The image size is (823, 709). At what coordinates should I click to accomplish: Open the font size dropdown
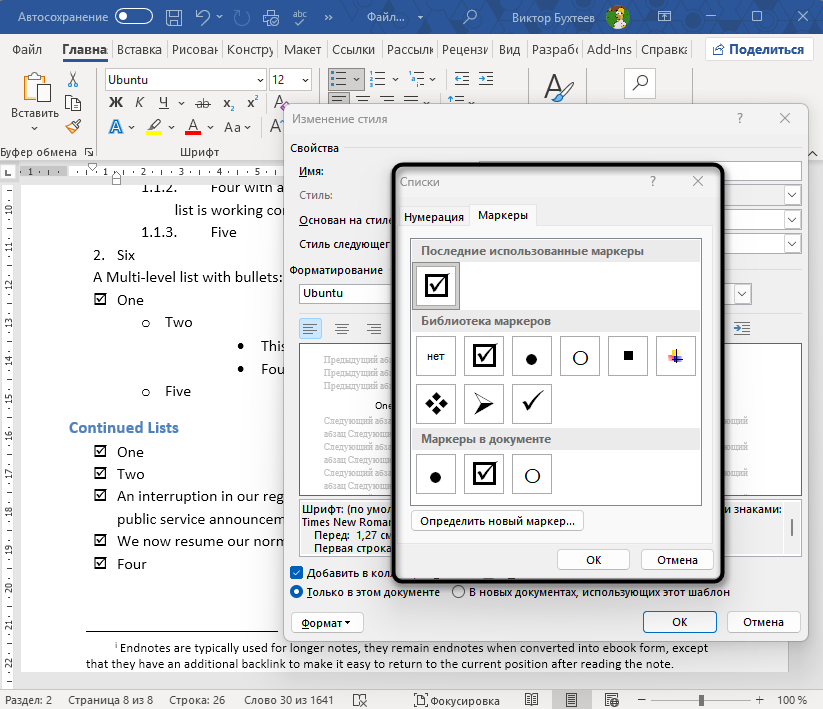(x=305, y=80)
